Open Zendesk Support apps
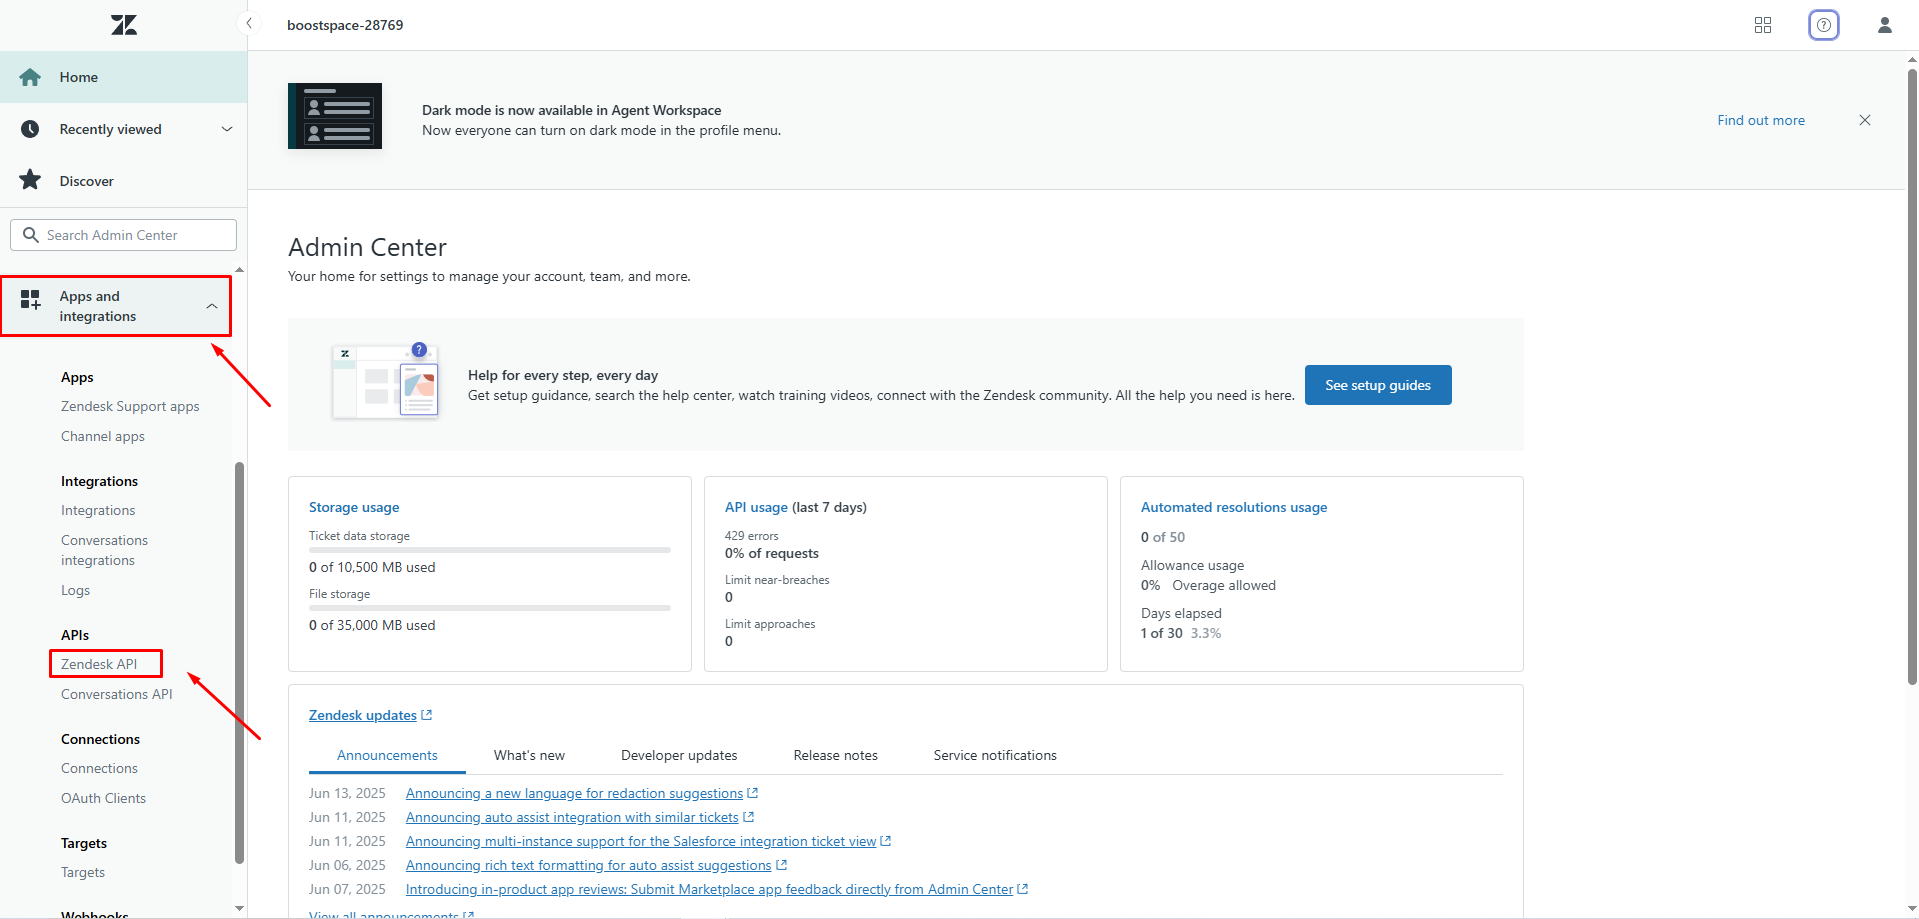This screenshot has height=919, width=1919. tap(130, 406)
